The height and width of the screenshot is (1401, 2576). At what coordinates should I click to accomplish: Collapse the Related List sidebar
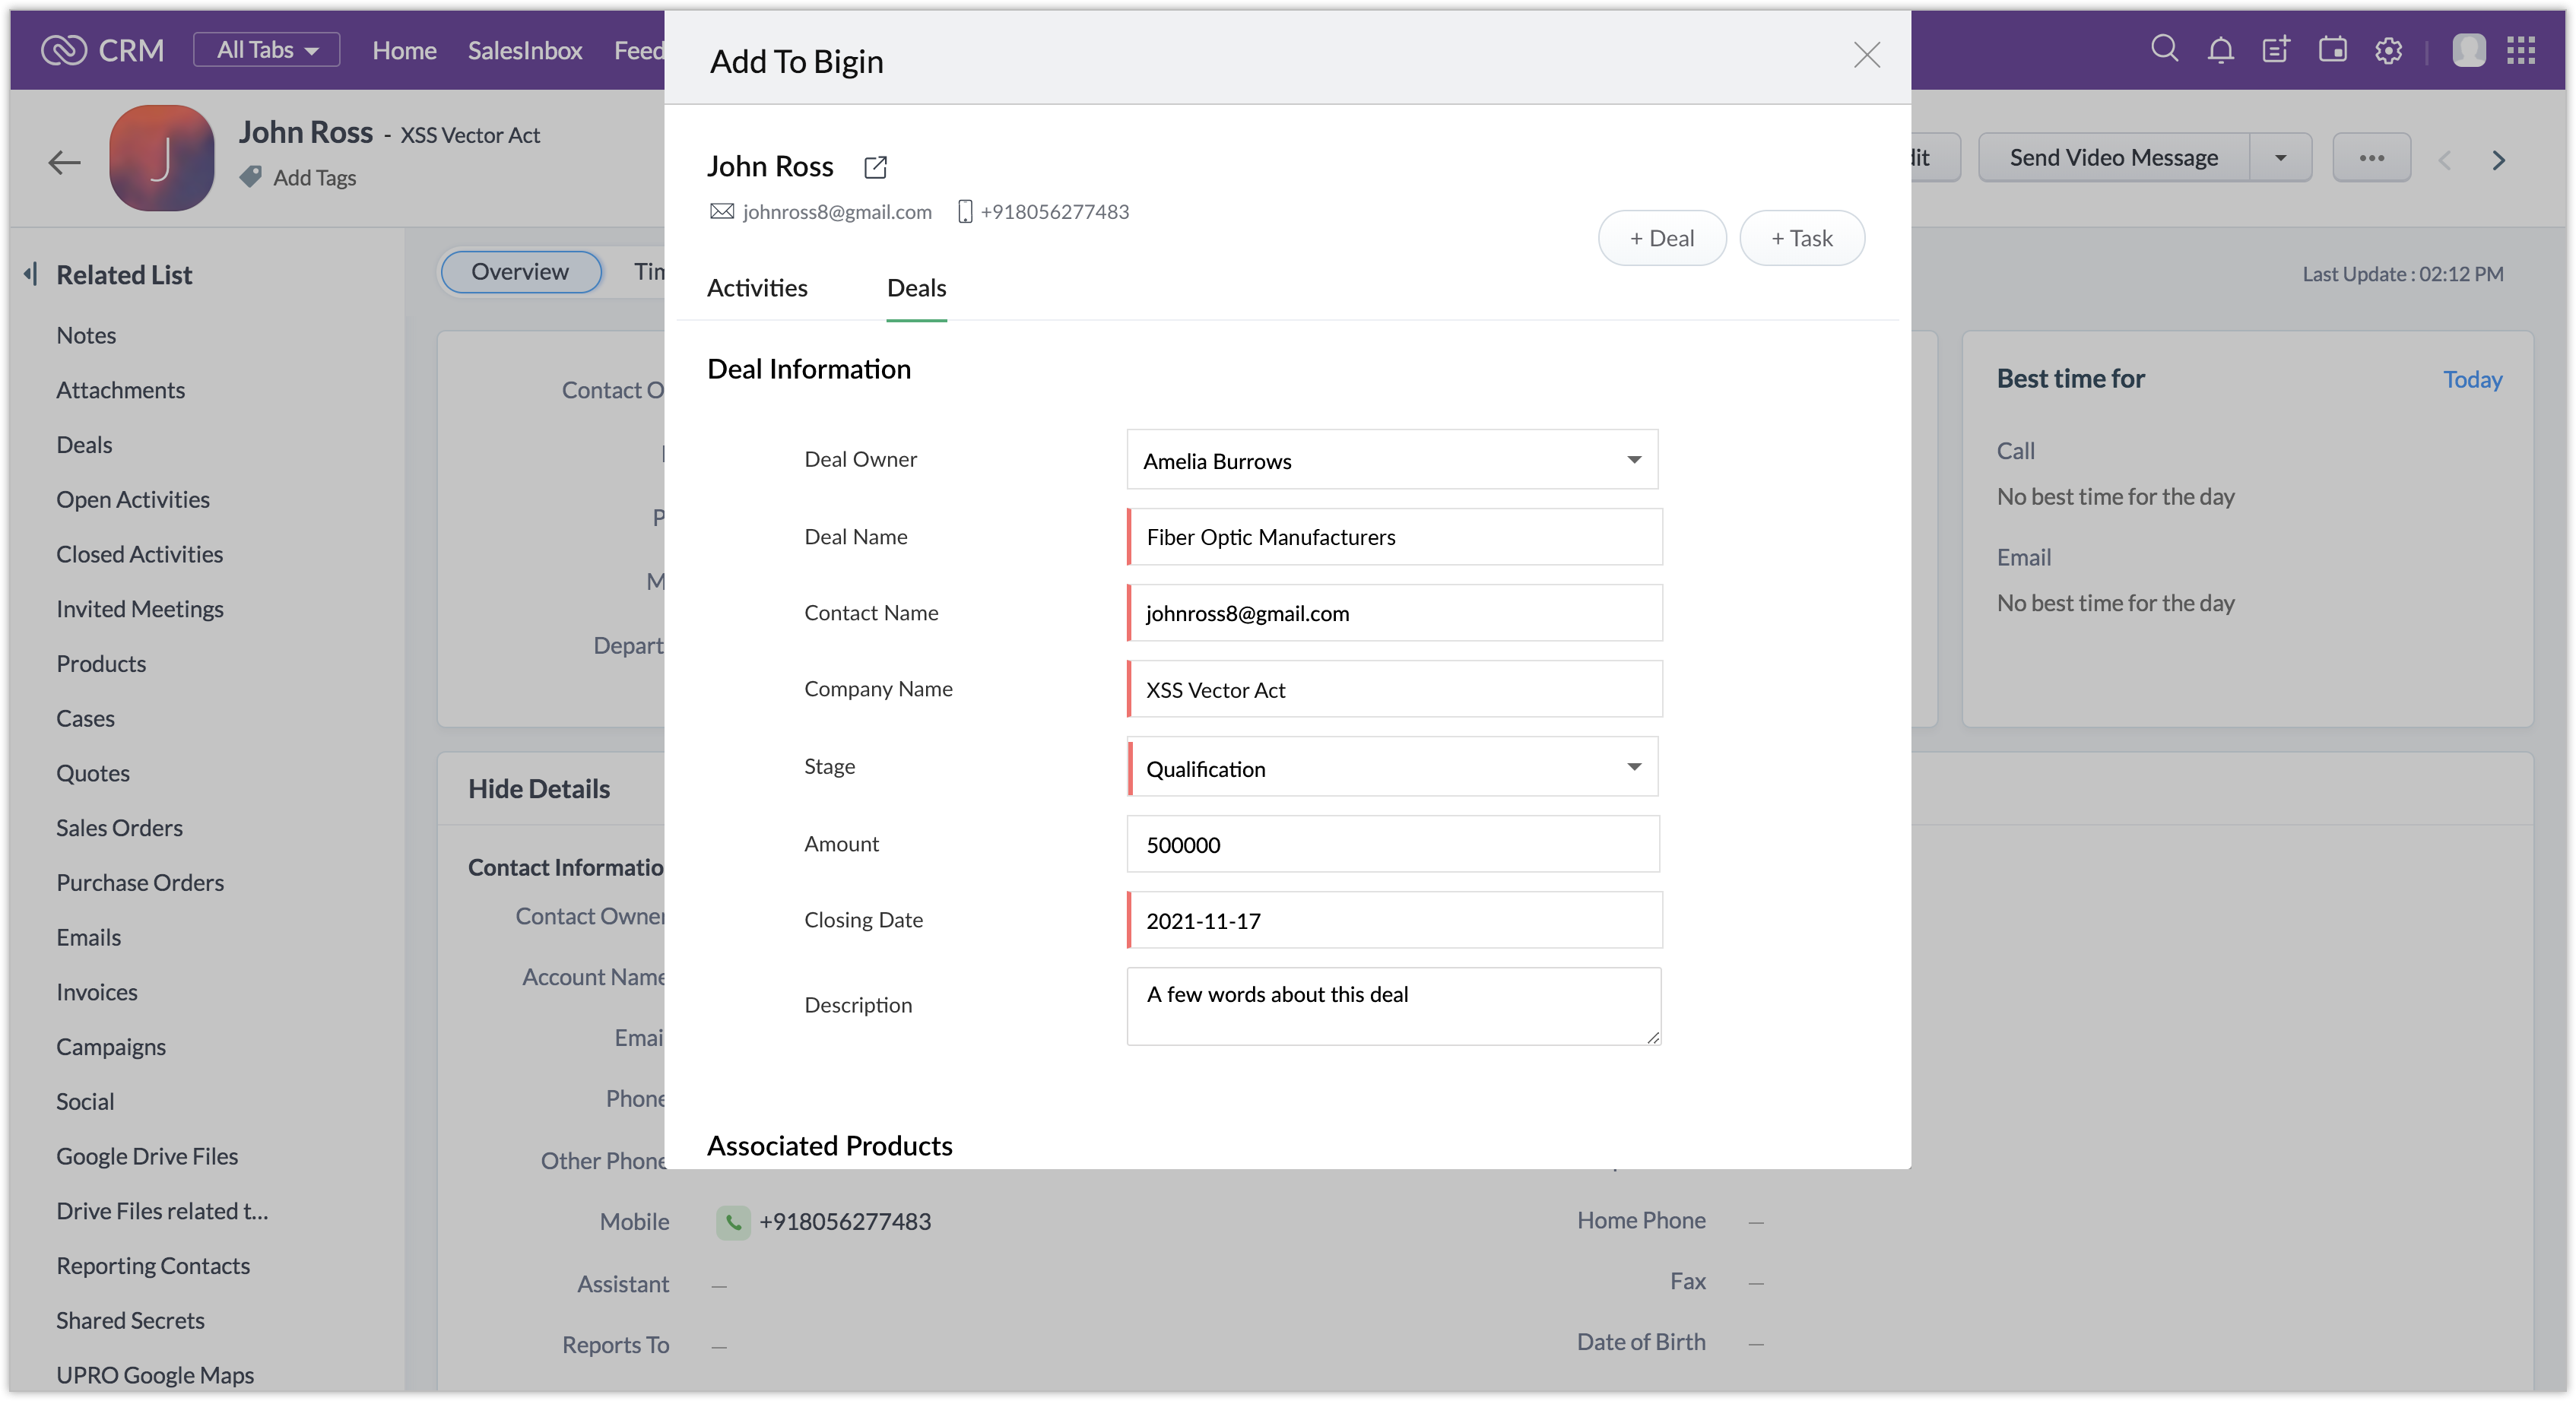pyautogui.click(x=31, y=274)
